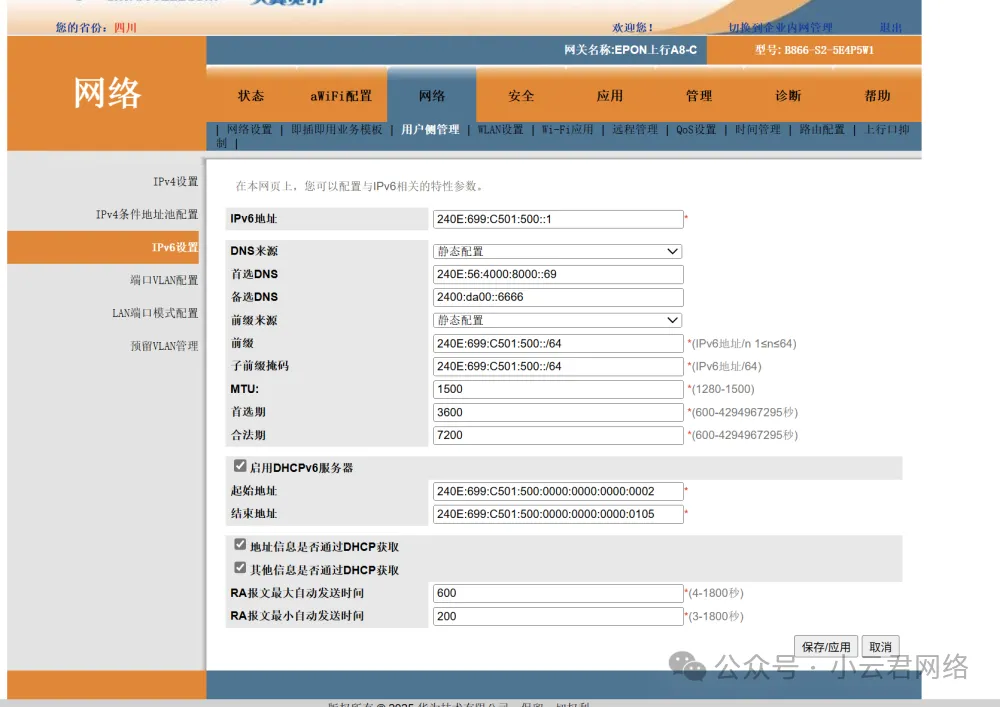Select IPv6设置 in the sidebar
The height and width of the screenshot is (707, 1000).
(x=175, y=247)
